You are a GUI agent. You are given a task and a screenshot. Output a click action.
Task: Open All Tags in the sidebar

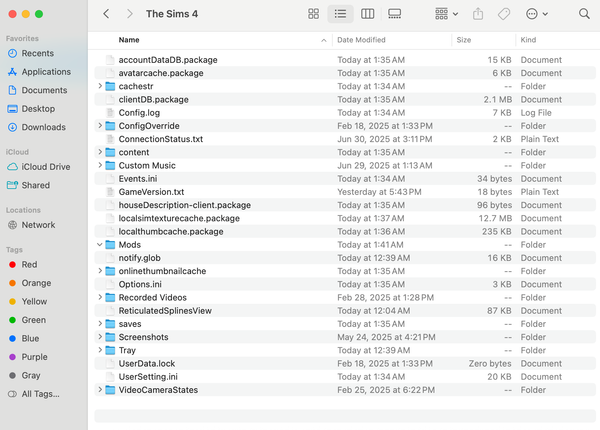[40, 394]
